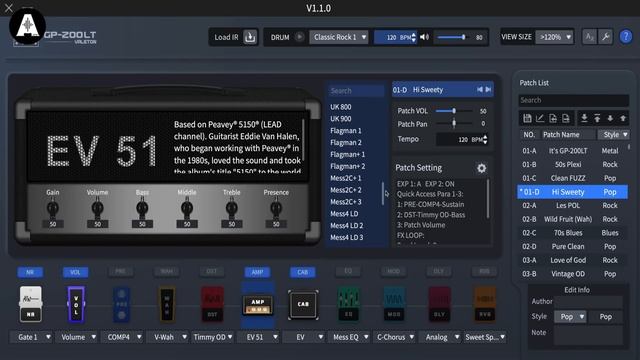
Task: Adjust the Patch VOL slider
Action: tap(454, 111)
